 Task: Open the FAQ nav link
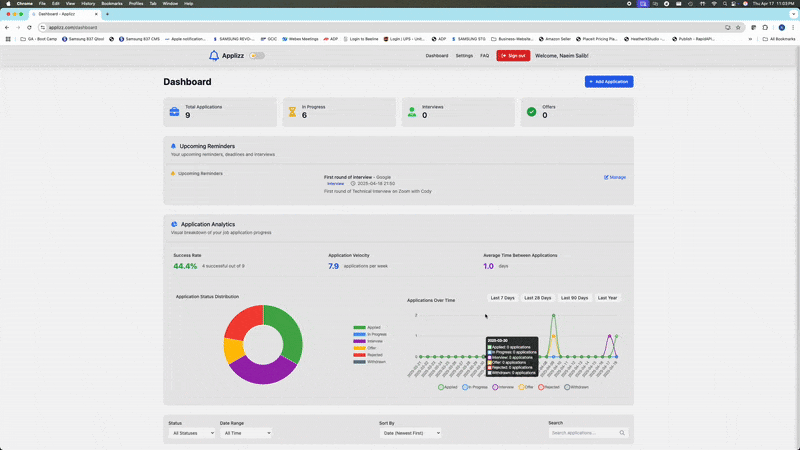click(485, 56)
